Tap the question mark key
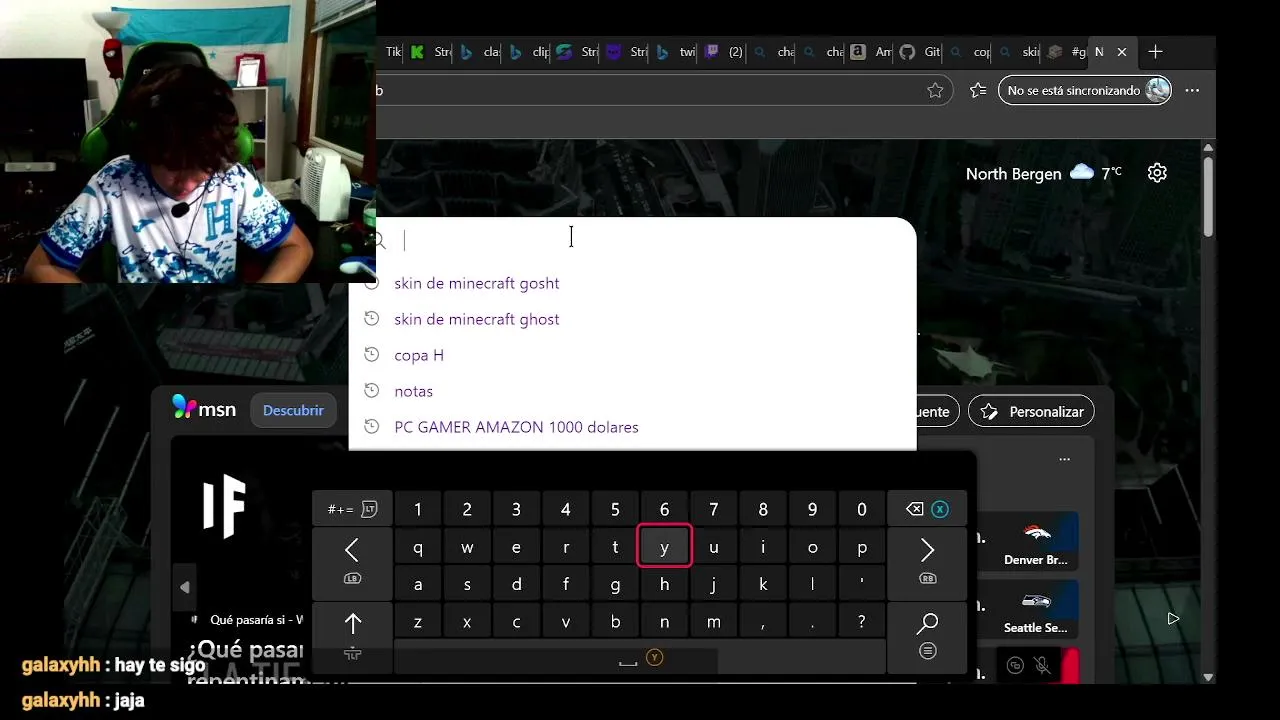Screen dimensions: 1280x720 tap(861, 621)
